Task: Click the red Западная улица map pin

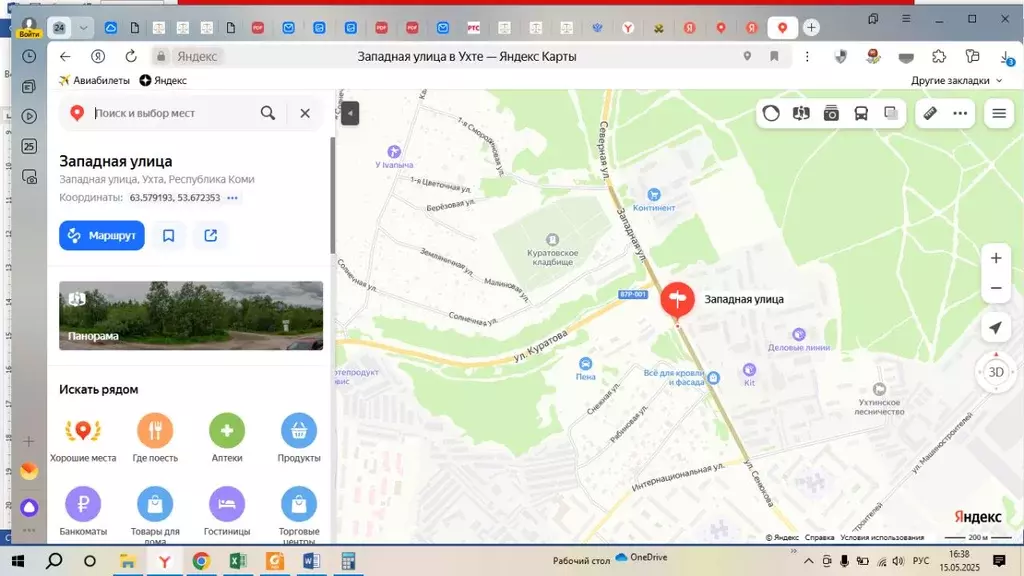Action: pos(677,300)
